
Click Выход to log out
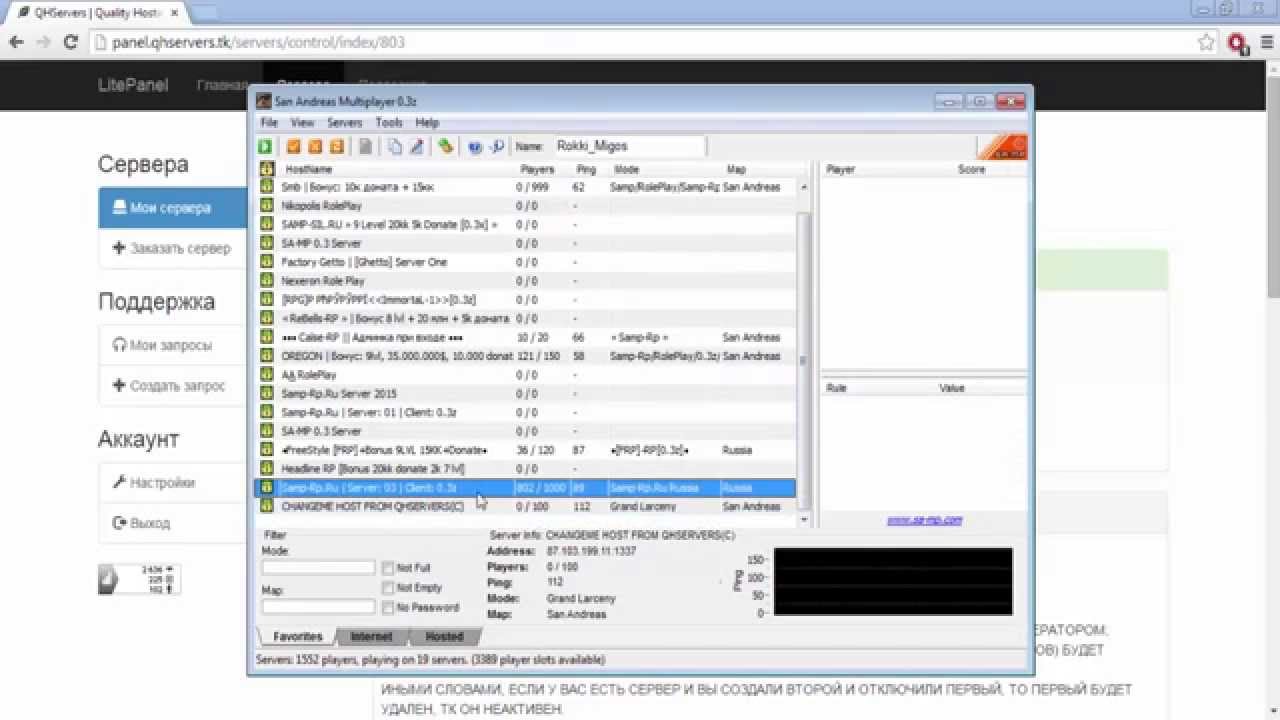pyautogui.click(x=173, y=522)
